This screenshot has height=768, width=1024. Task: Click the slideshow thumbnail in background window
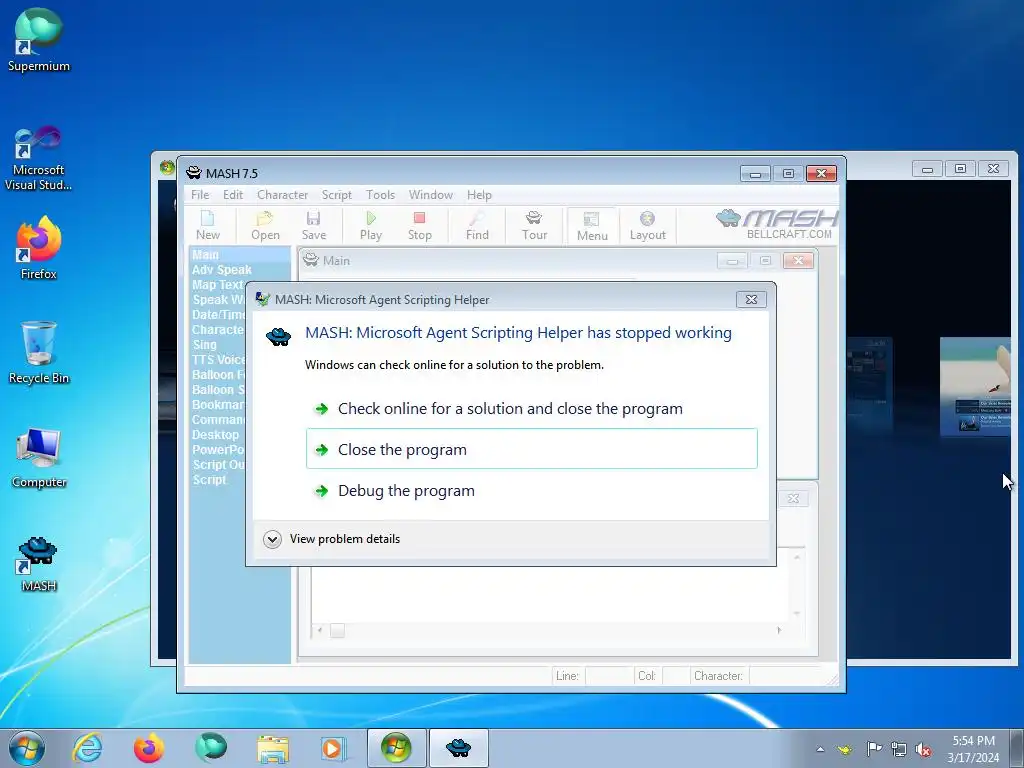click(975, 387)
